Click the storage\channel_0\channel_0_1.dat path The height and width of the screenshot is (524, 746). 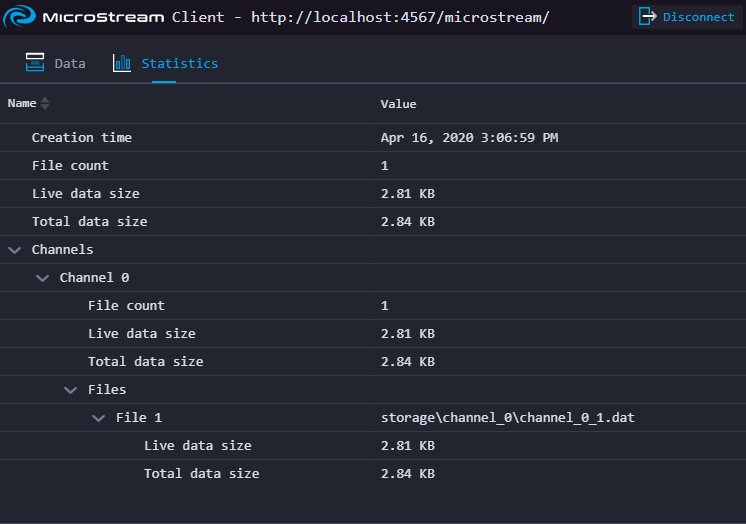click(x=508, y=418)
